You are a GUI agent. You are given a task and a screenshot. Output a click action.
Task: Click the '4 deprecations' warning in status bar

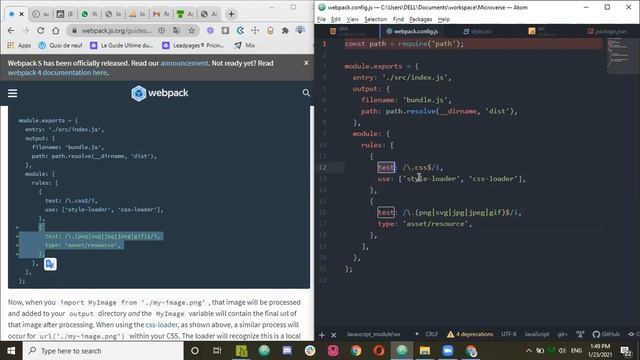470,334
